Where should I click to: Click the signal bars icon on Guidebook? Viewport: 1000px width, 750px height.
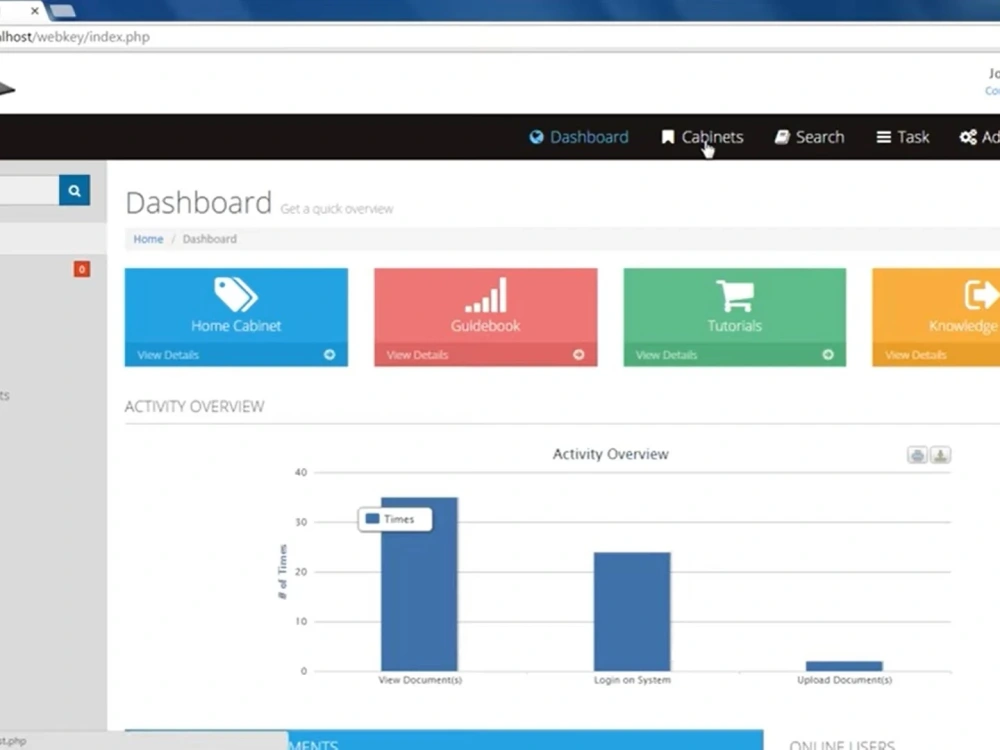point(485,295)
